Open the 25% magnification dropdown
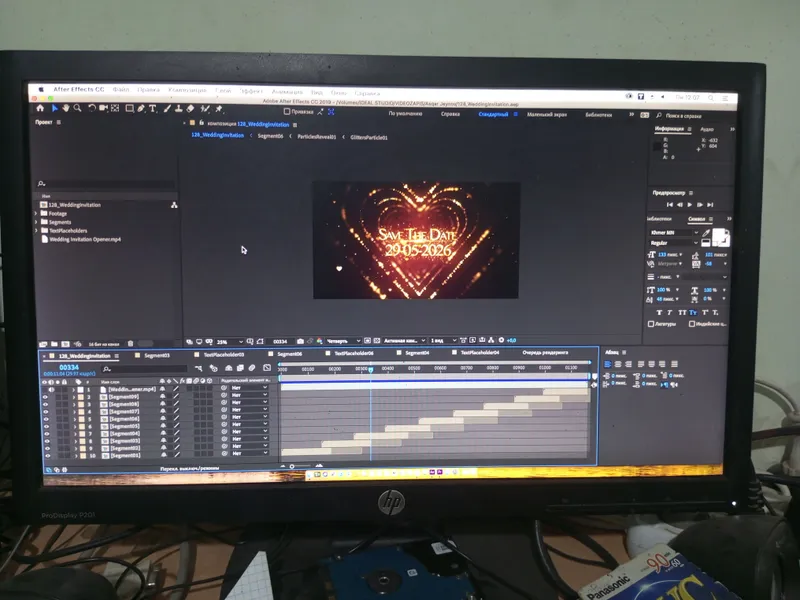 (230, 341)
